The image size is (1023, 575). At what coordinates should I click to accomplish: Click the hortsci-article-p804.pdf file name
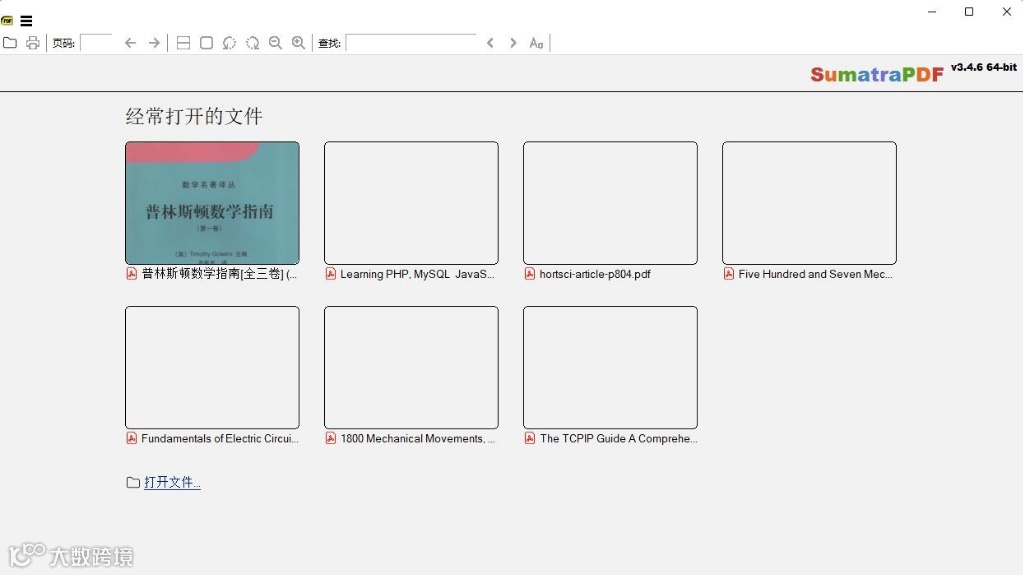coord(595,274)
